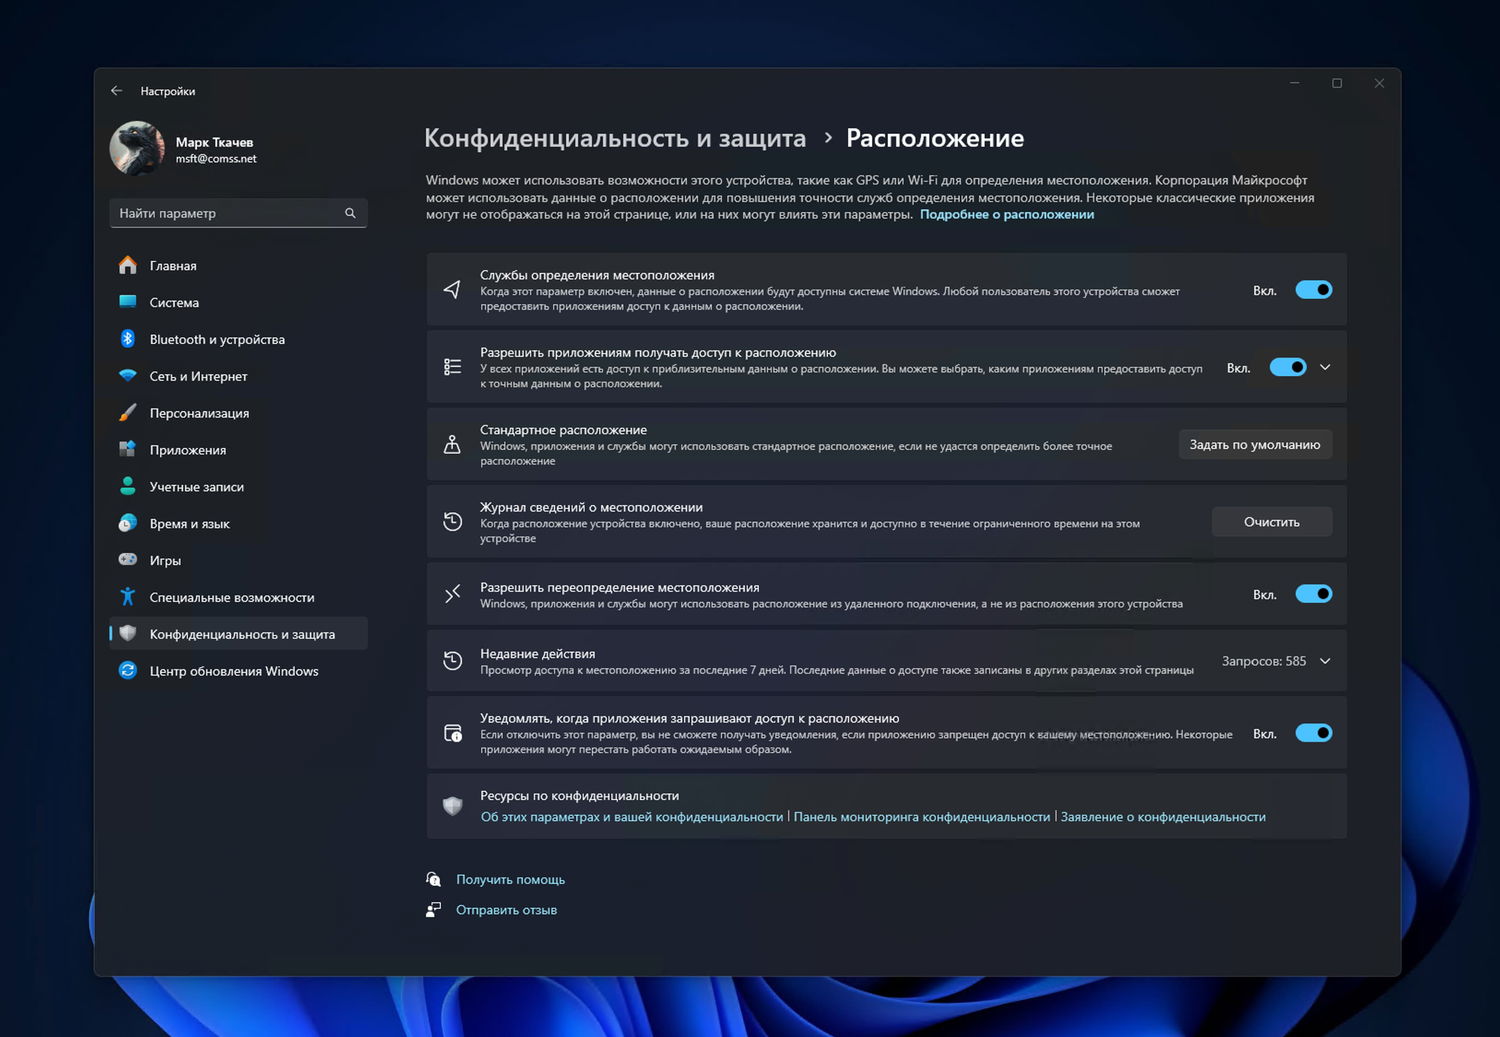
Task: Focus the Найти параметр search field
Action: click(x=238, y=213)
